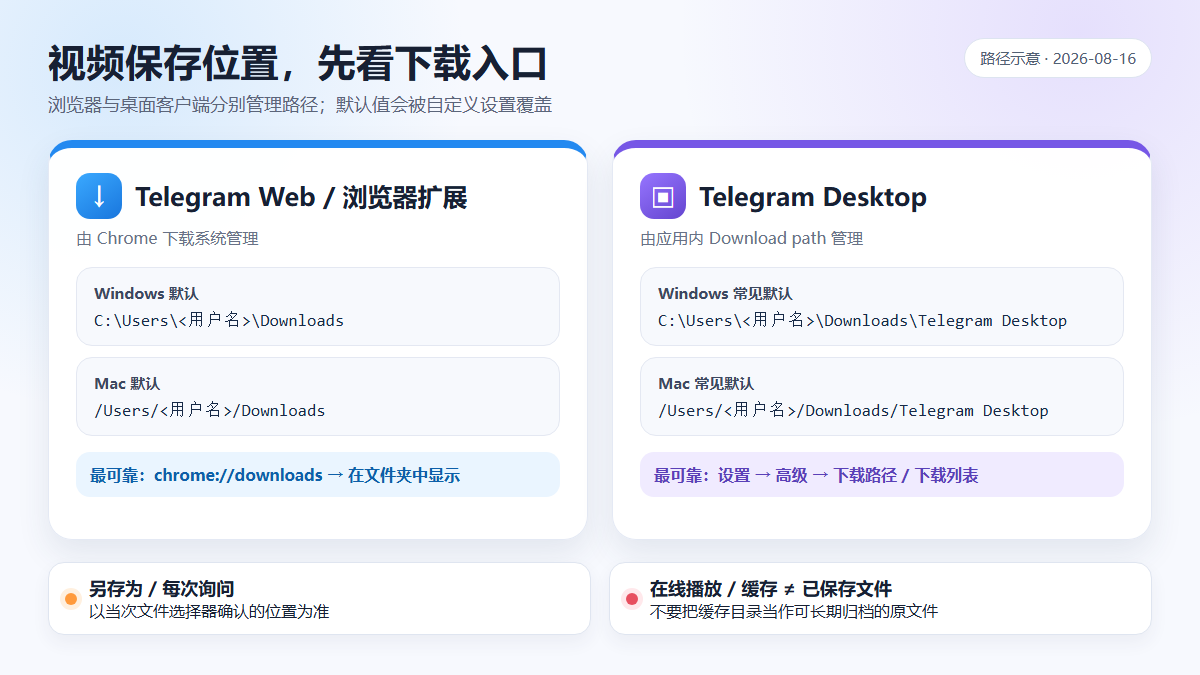
Task: Click the 在线播放 / 缓存 ≠ 已保存文件 heading
Action: [x=771, y=589]
